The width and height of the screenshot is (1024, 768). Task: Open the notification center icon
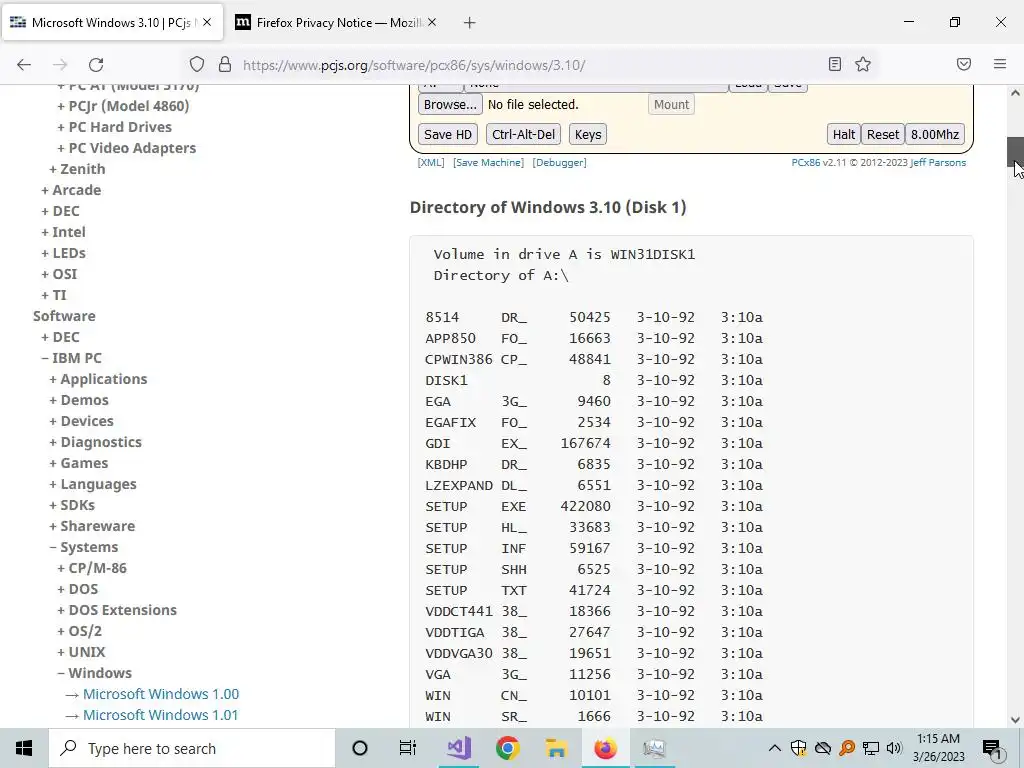[992, 748]
